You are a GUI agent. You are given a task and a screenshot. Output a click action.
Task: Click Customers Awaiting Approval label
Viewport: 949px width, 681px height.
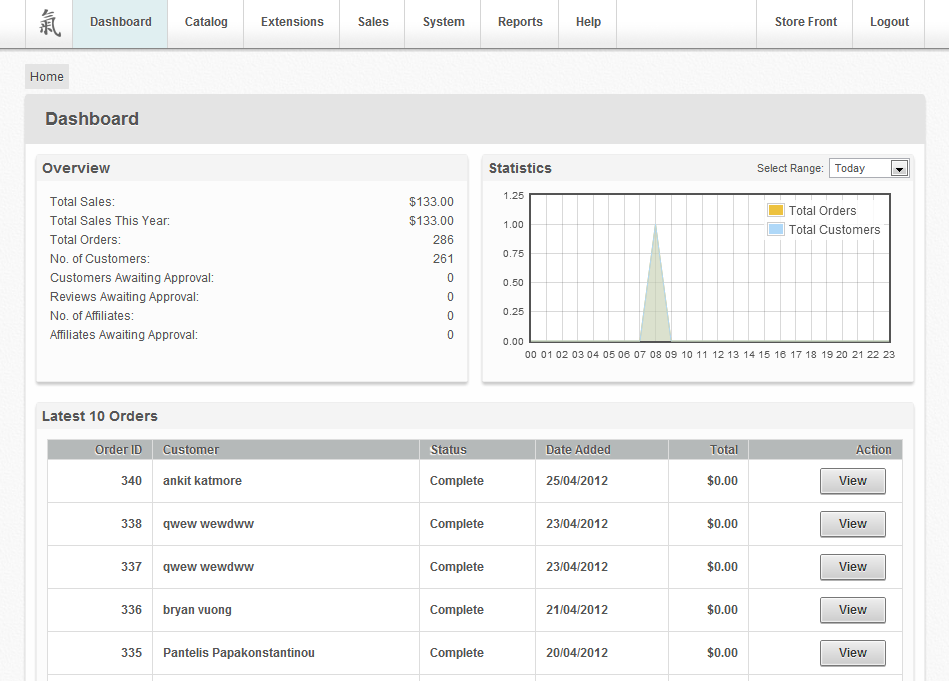click(132, 278)
